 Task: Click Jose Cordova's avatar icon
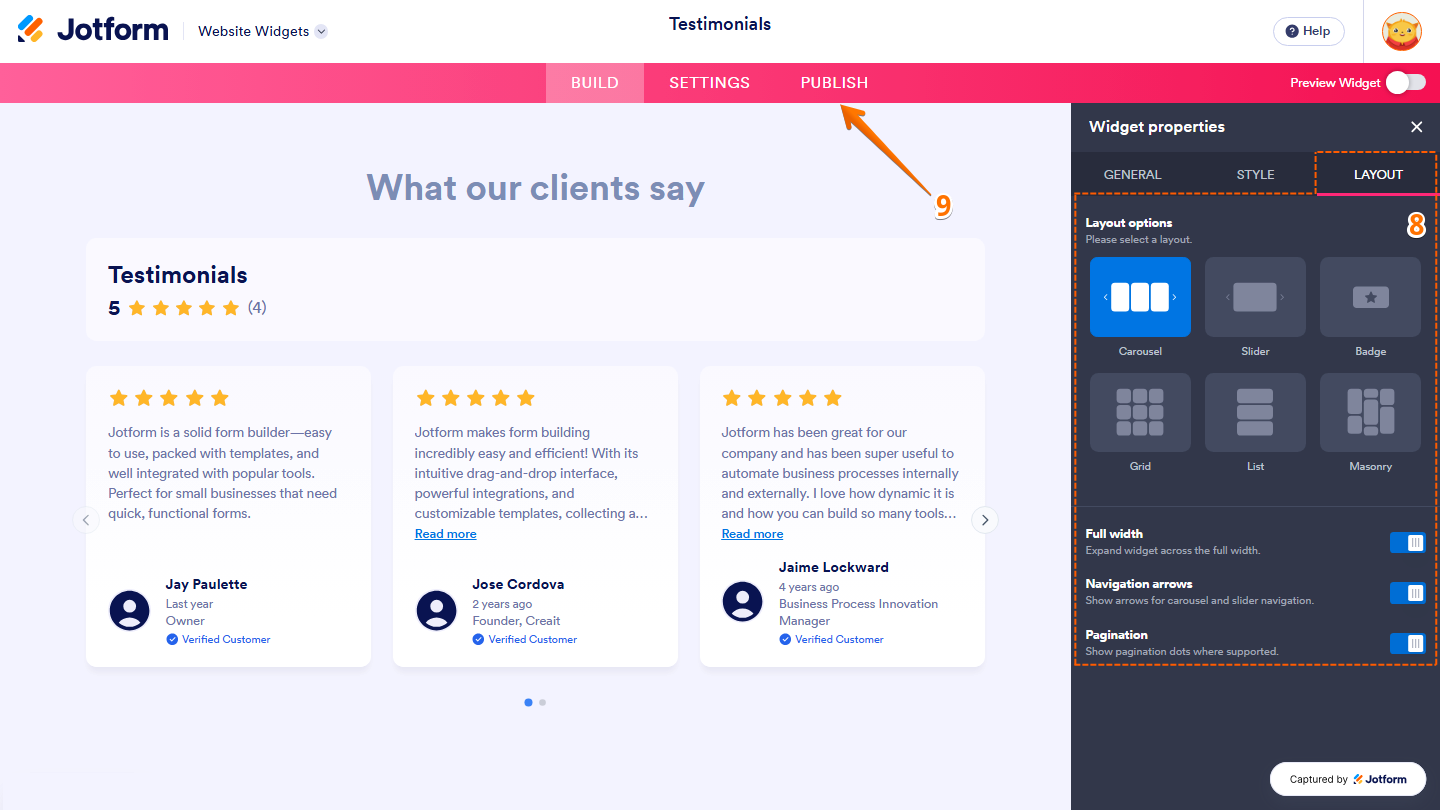coord(437,610)
